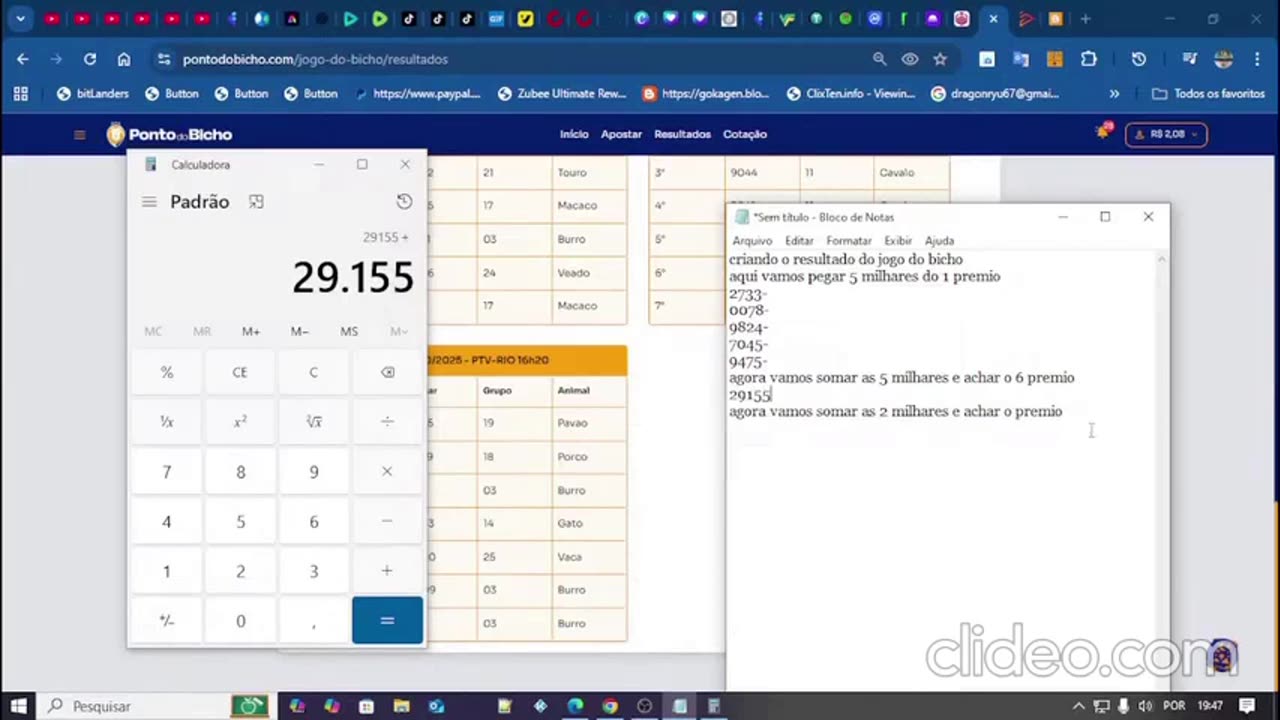Image resolution: width=1280 pixels, height=720 pixels.
Task: Click the equals button on calculator
Action: click(387, 621)
